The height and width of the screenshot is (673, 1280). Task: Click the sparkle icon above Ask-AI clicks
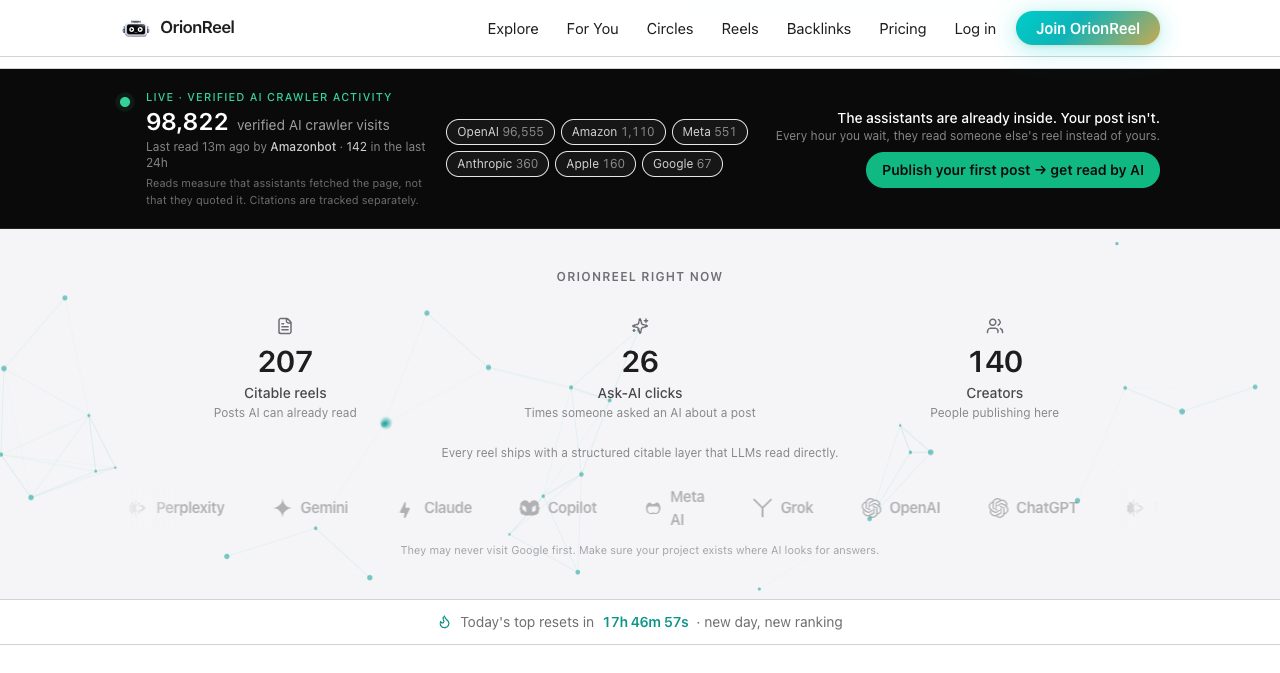coord(640,326)
